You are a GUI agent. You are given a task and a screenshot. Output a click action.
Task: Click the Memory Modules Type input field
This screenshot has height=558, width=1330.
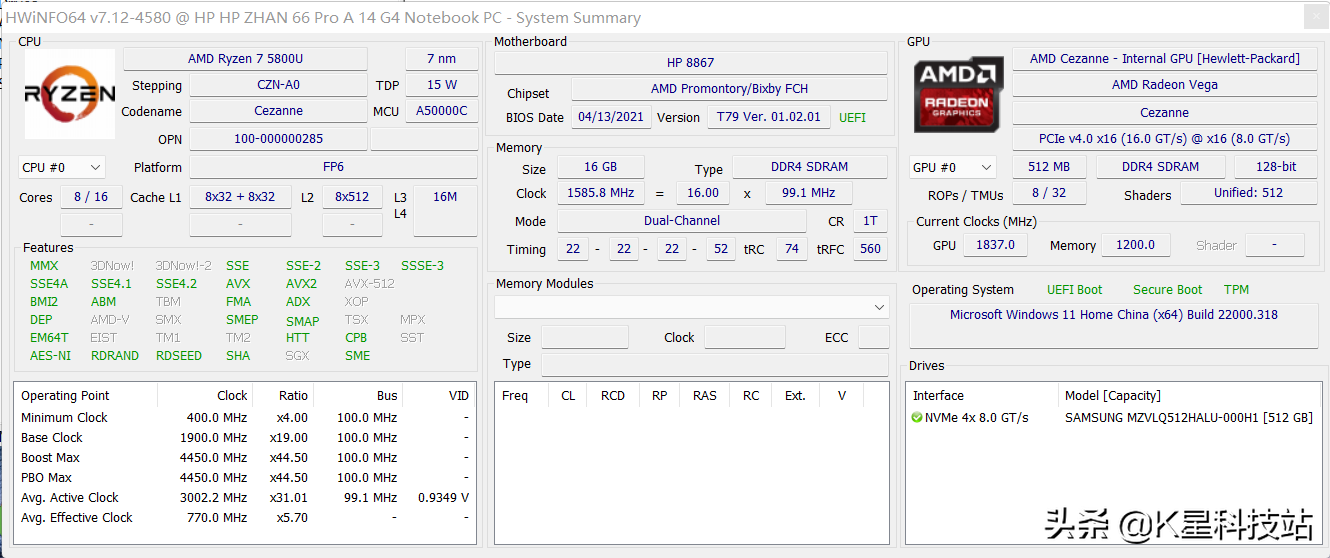[x=714, y=364]
